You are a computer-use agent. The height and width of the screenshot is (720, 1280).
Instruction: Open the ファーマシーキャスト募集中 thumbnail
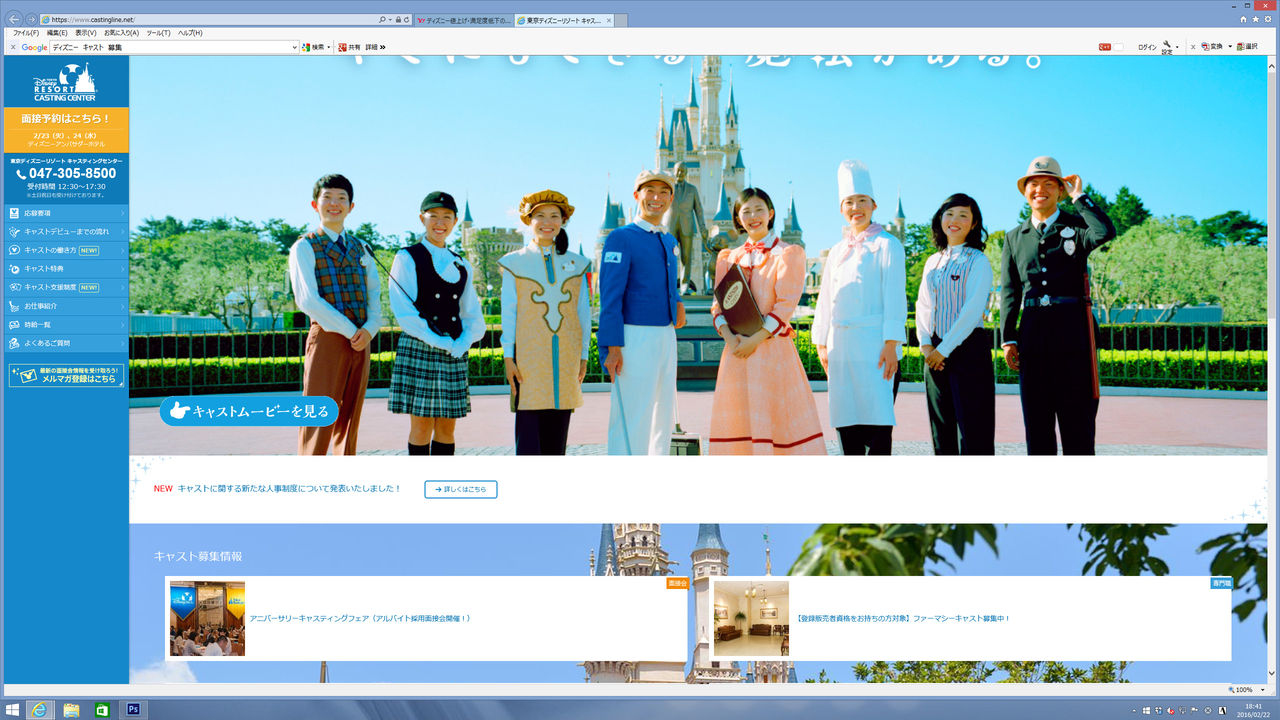(x=751, y=618)
